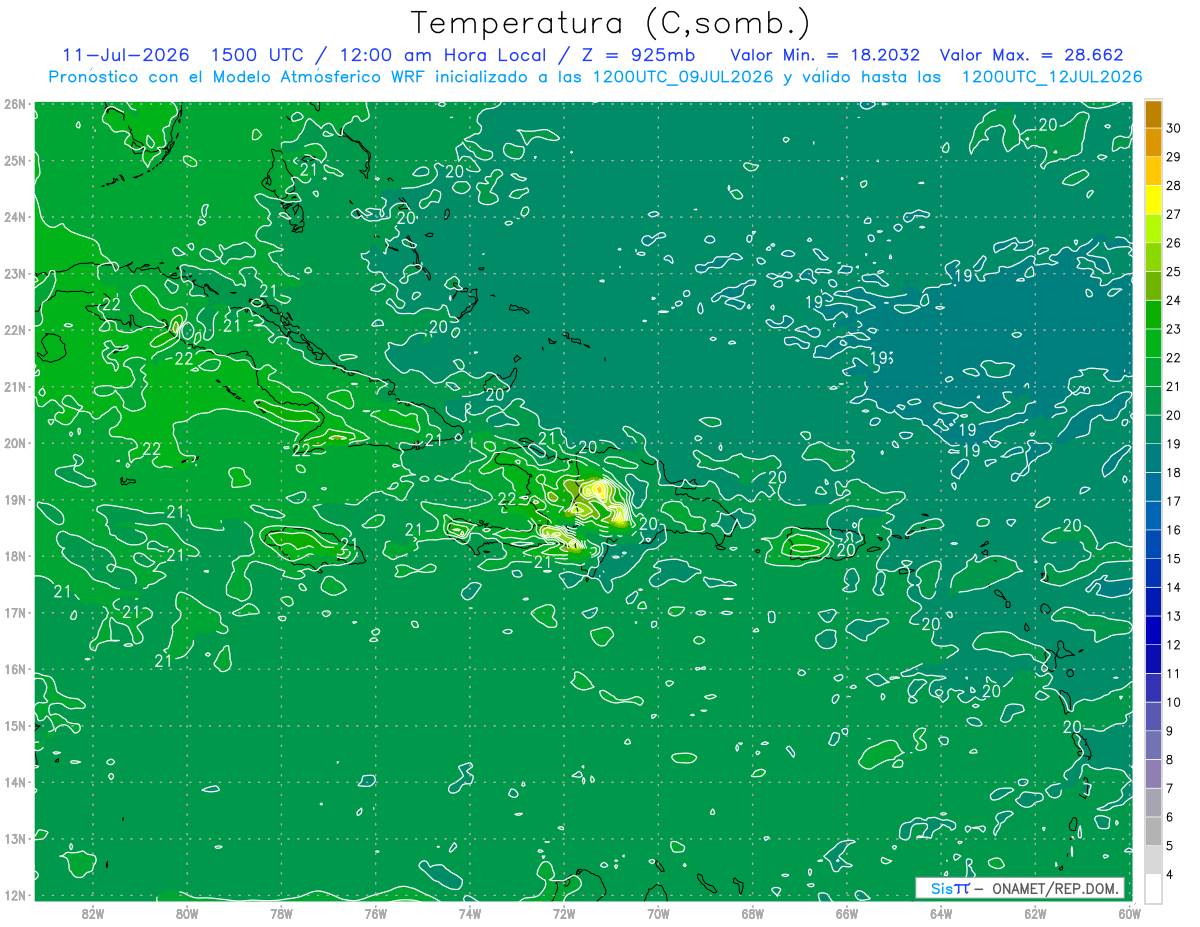
Task: Click the blue colorbar segment between 15 and 16
Action: pyautogui.click(x=1153, y=544)
